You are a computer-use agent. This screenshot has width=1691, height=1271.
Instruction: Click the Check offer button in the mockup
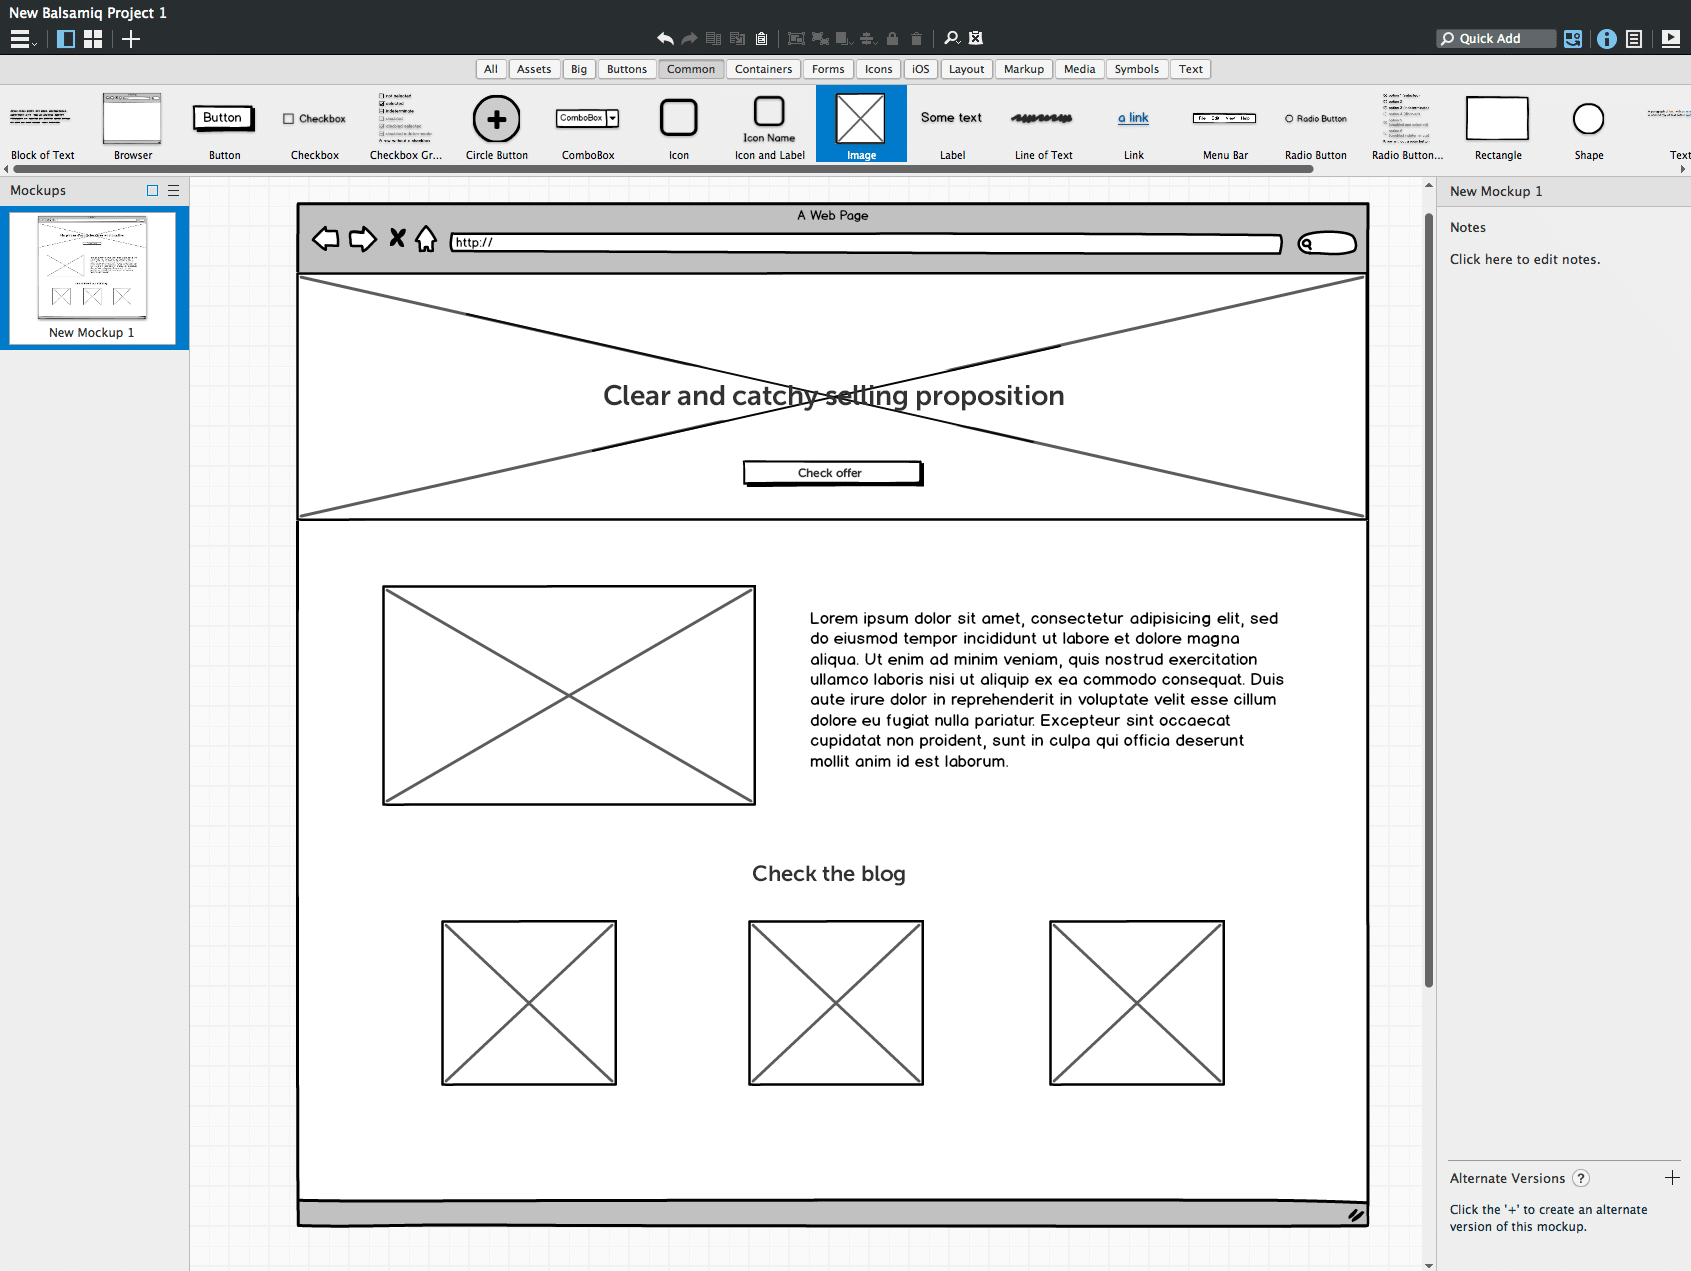point(832,472)
